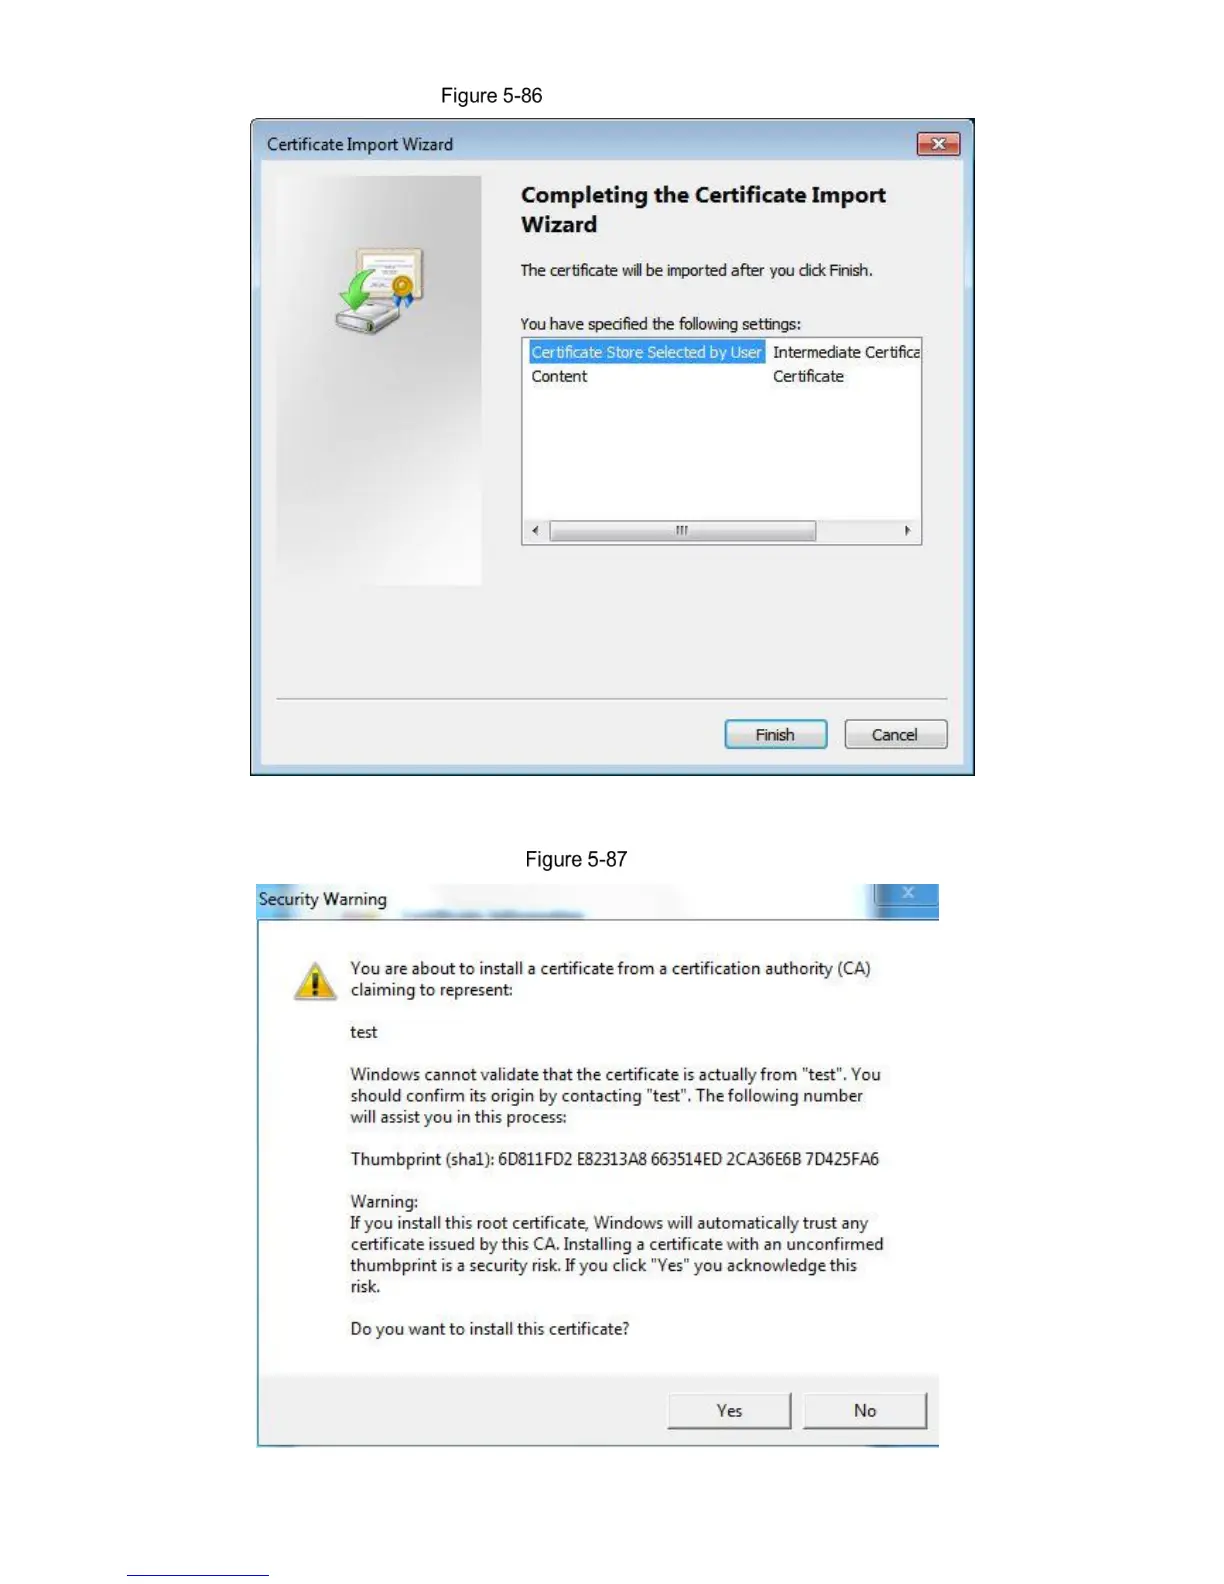
Task: Click Yes to install the certificate
Action: [x=729, y=1410]
